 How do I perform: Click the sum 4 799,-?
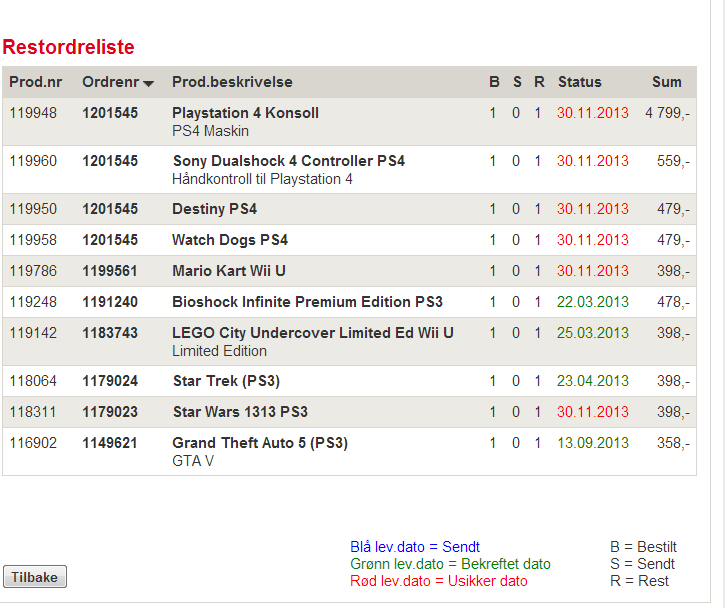pyautogui.click(x=667, y=113)
